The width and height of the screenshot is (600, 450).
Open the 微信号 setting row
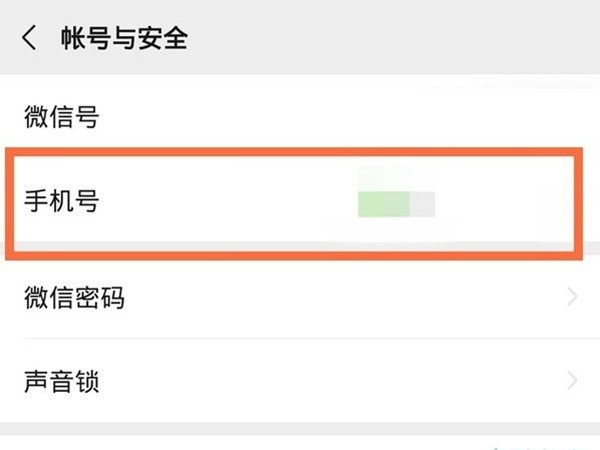point(62,118)
